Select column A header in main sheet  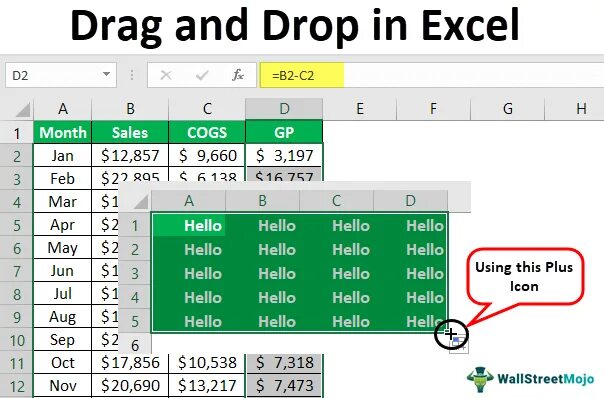coord(63,109)
